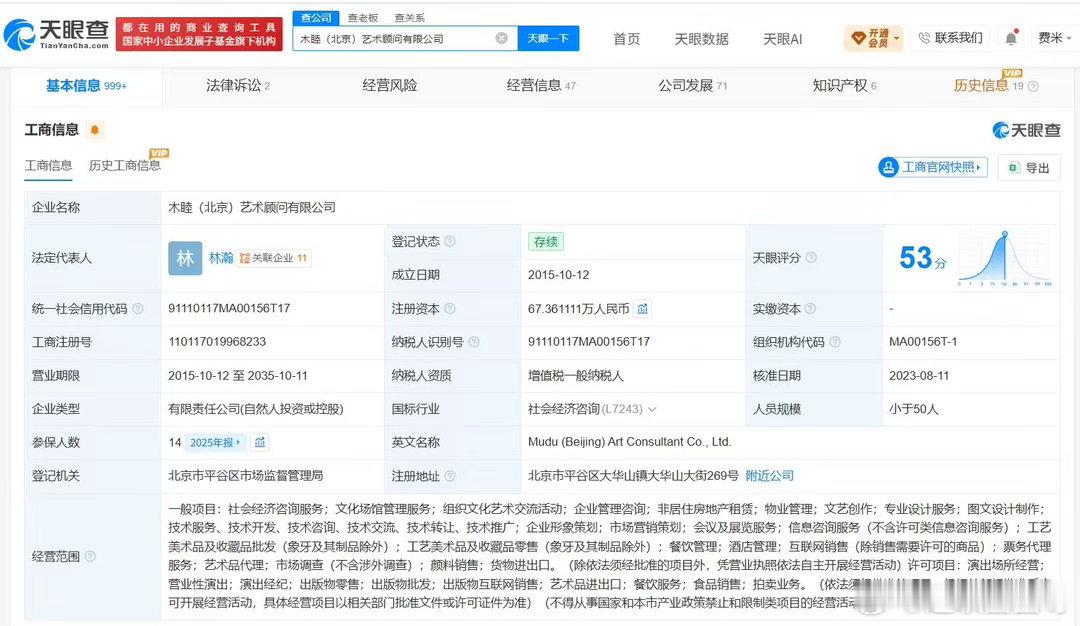
Task: Switch to 查老板 search tab
Action: point(363,18)
